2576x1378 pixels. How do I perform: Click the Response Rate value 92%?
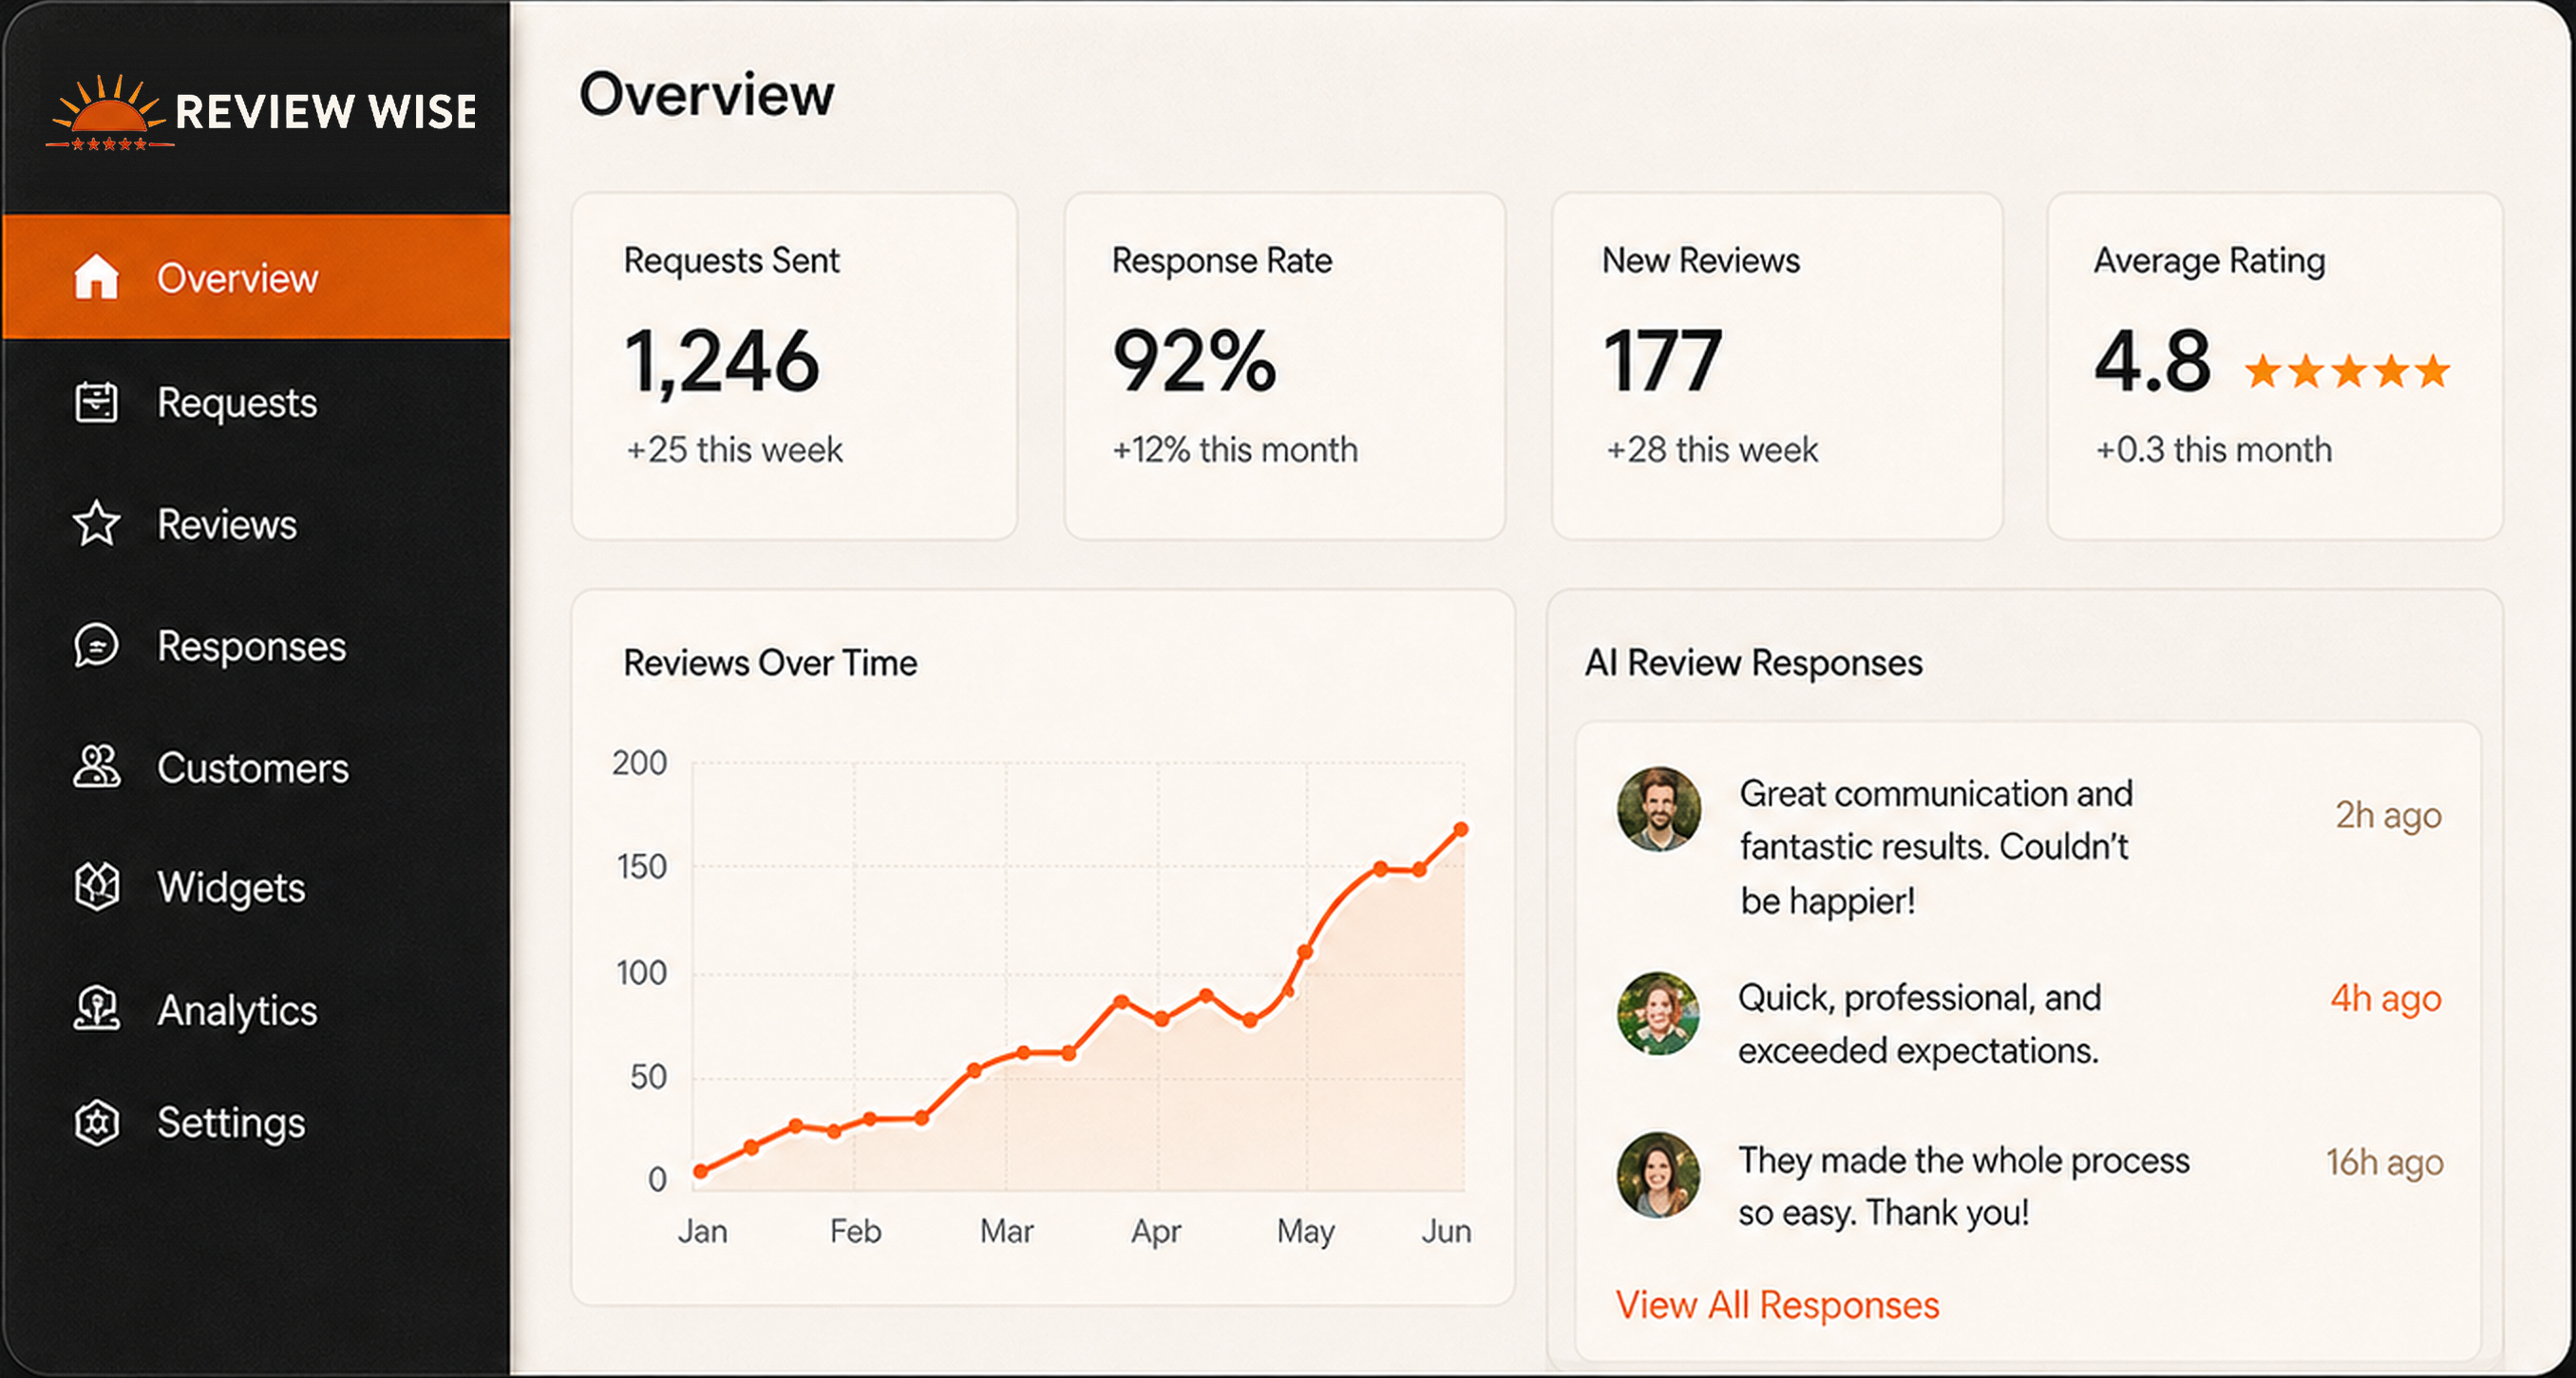tap(1194, 360)
